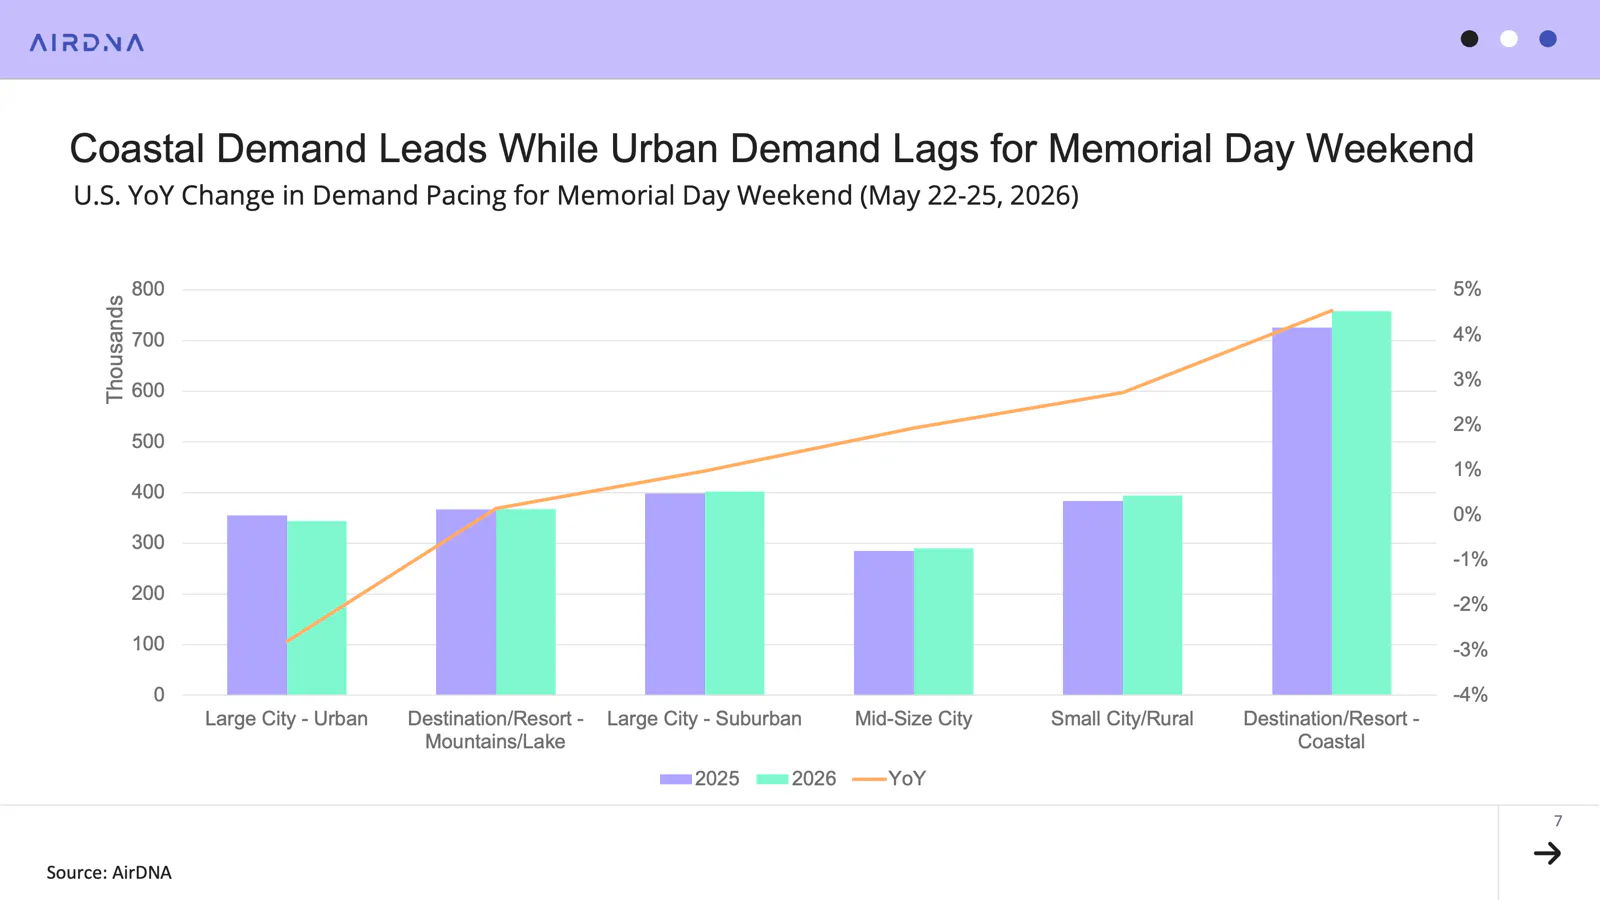Click the 2026 legend swatch
Viewport: 1600px width, 900px height.
(x=772, y=779)
